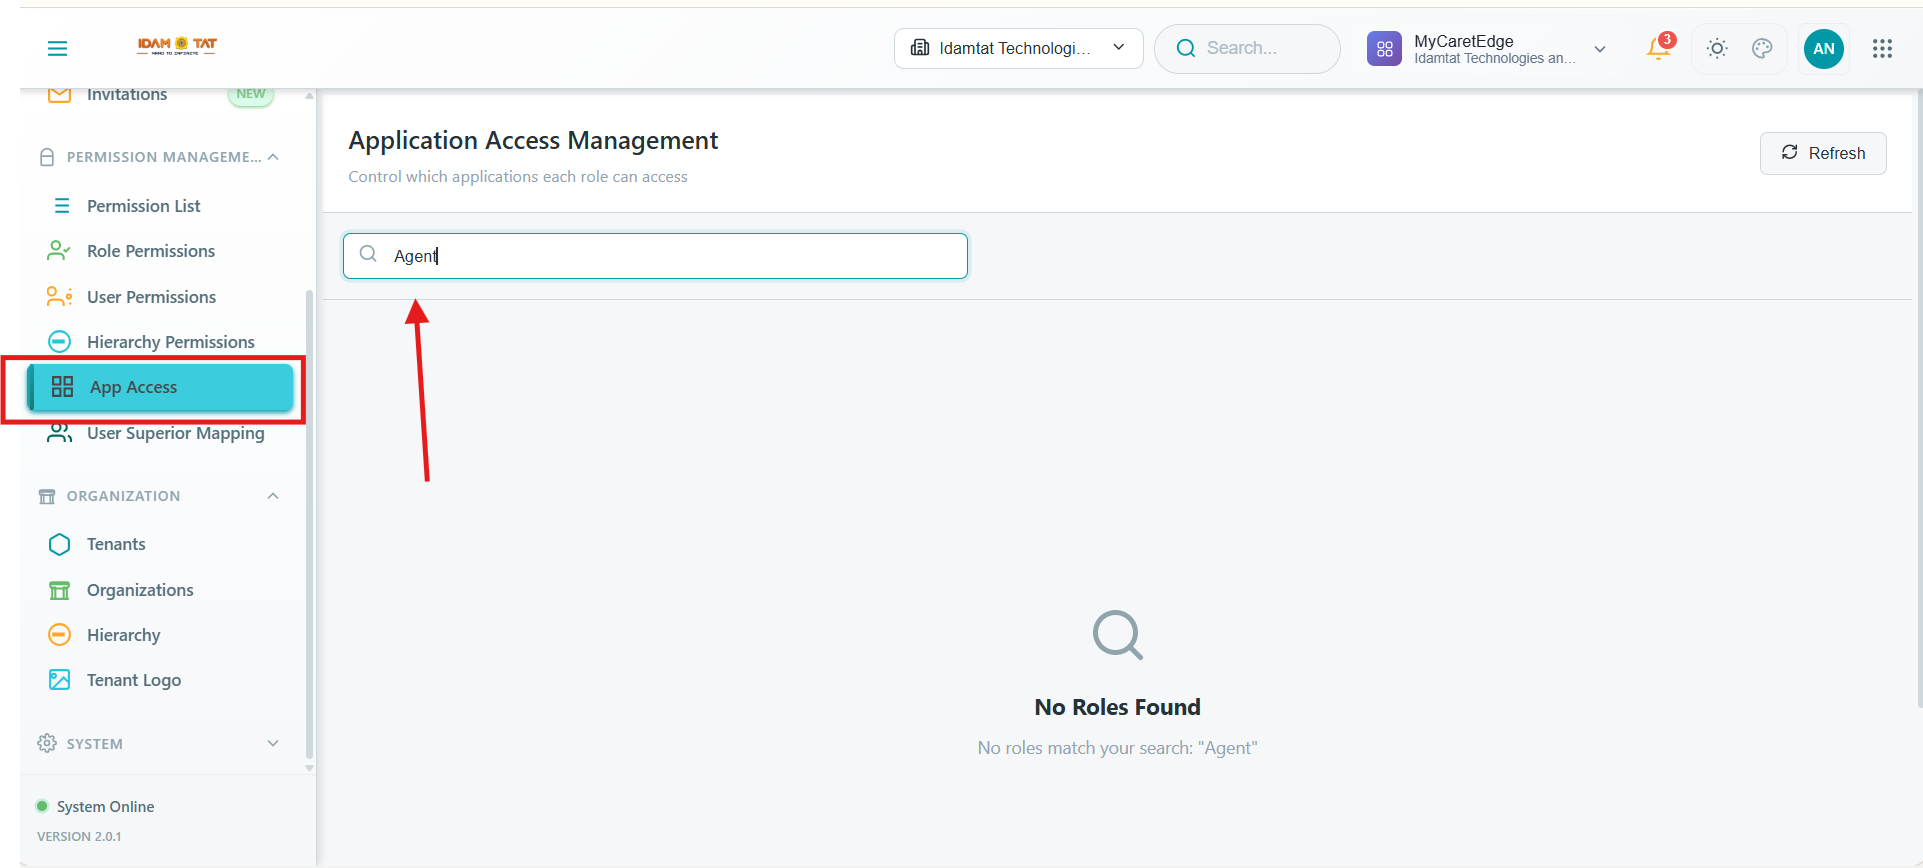1923x868 pixels.
Task: Click the VERSION 2.0.1 label
Action: pyautogui.click(x=79, y=837)
